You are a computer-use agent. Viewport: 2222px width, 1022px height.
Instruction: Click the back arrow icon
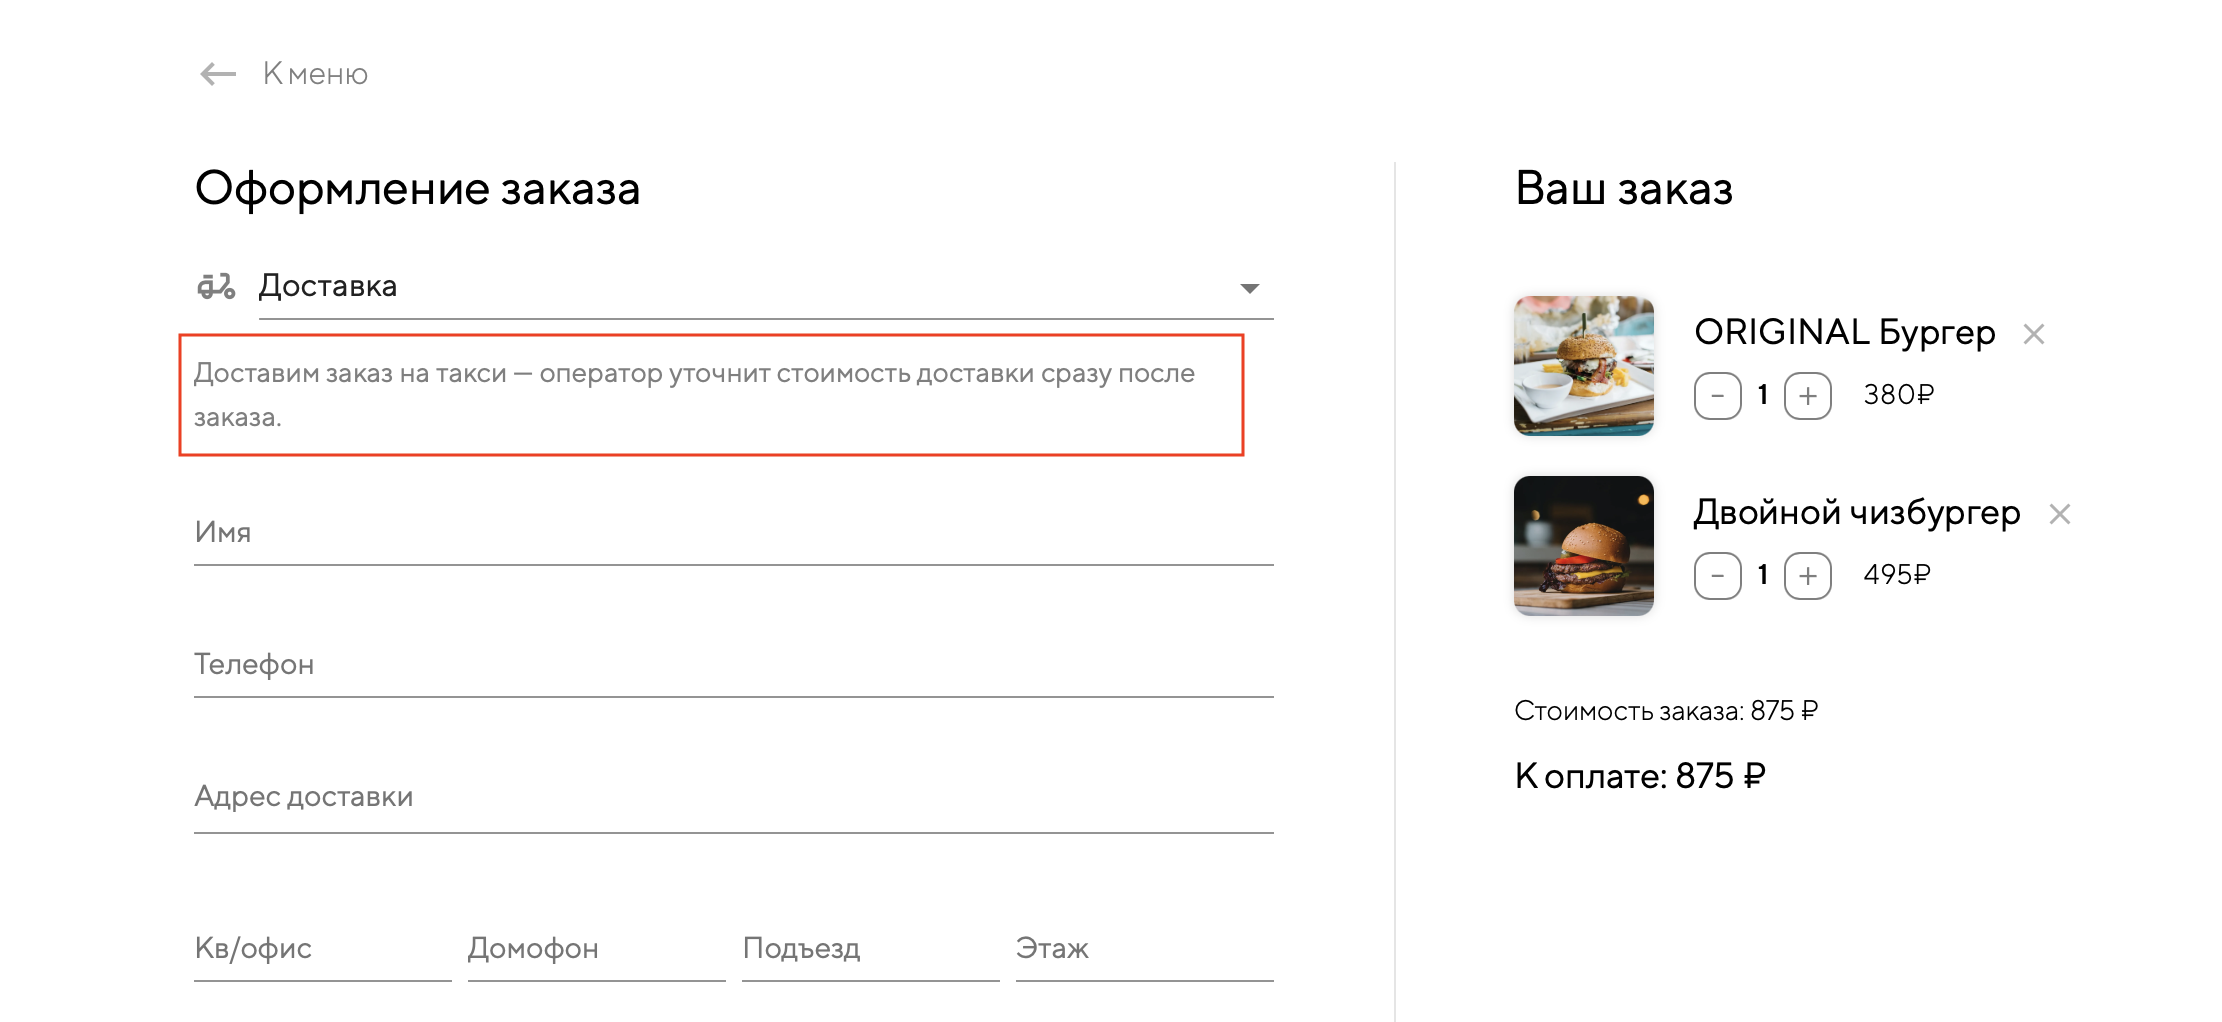click(x=217, y=74)
